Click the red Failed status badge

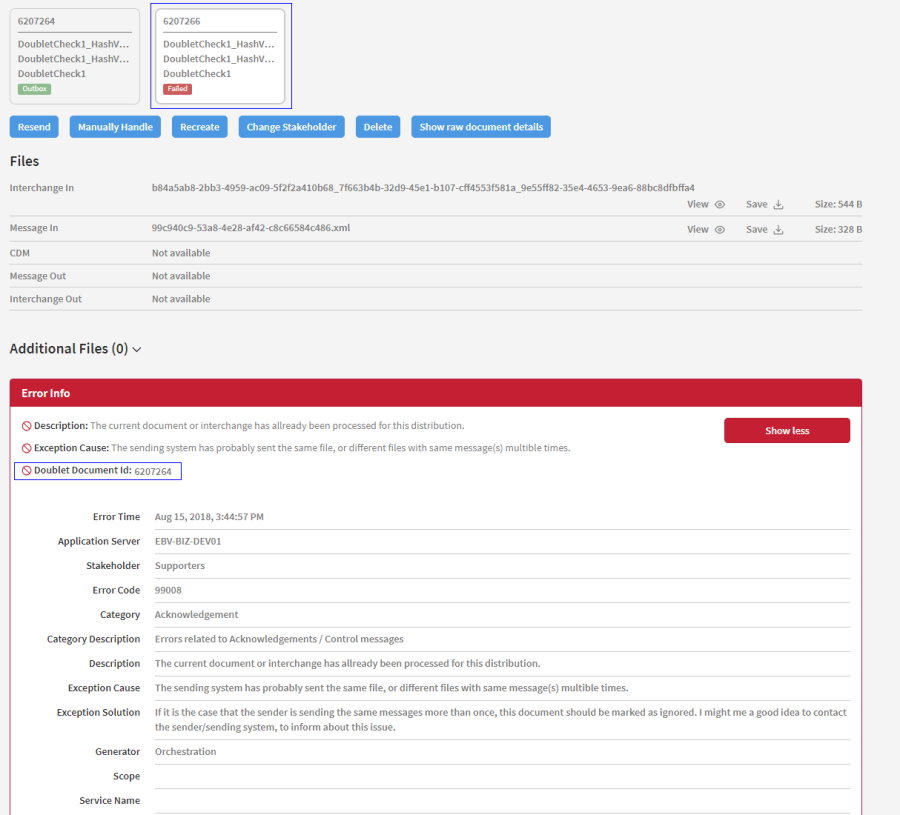[177, 89]
